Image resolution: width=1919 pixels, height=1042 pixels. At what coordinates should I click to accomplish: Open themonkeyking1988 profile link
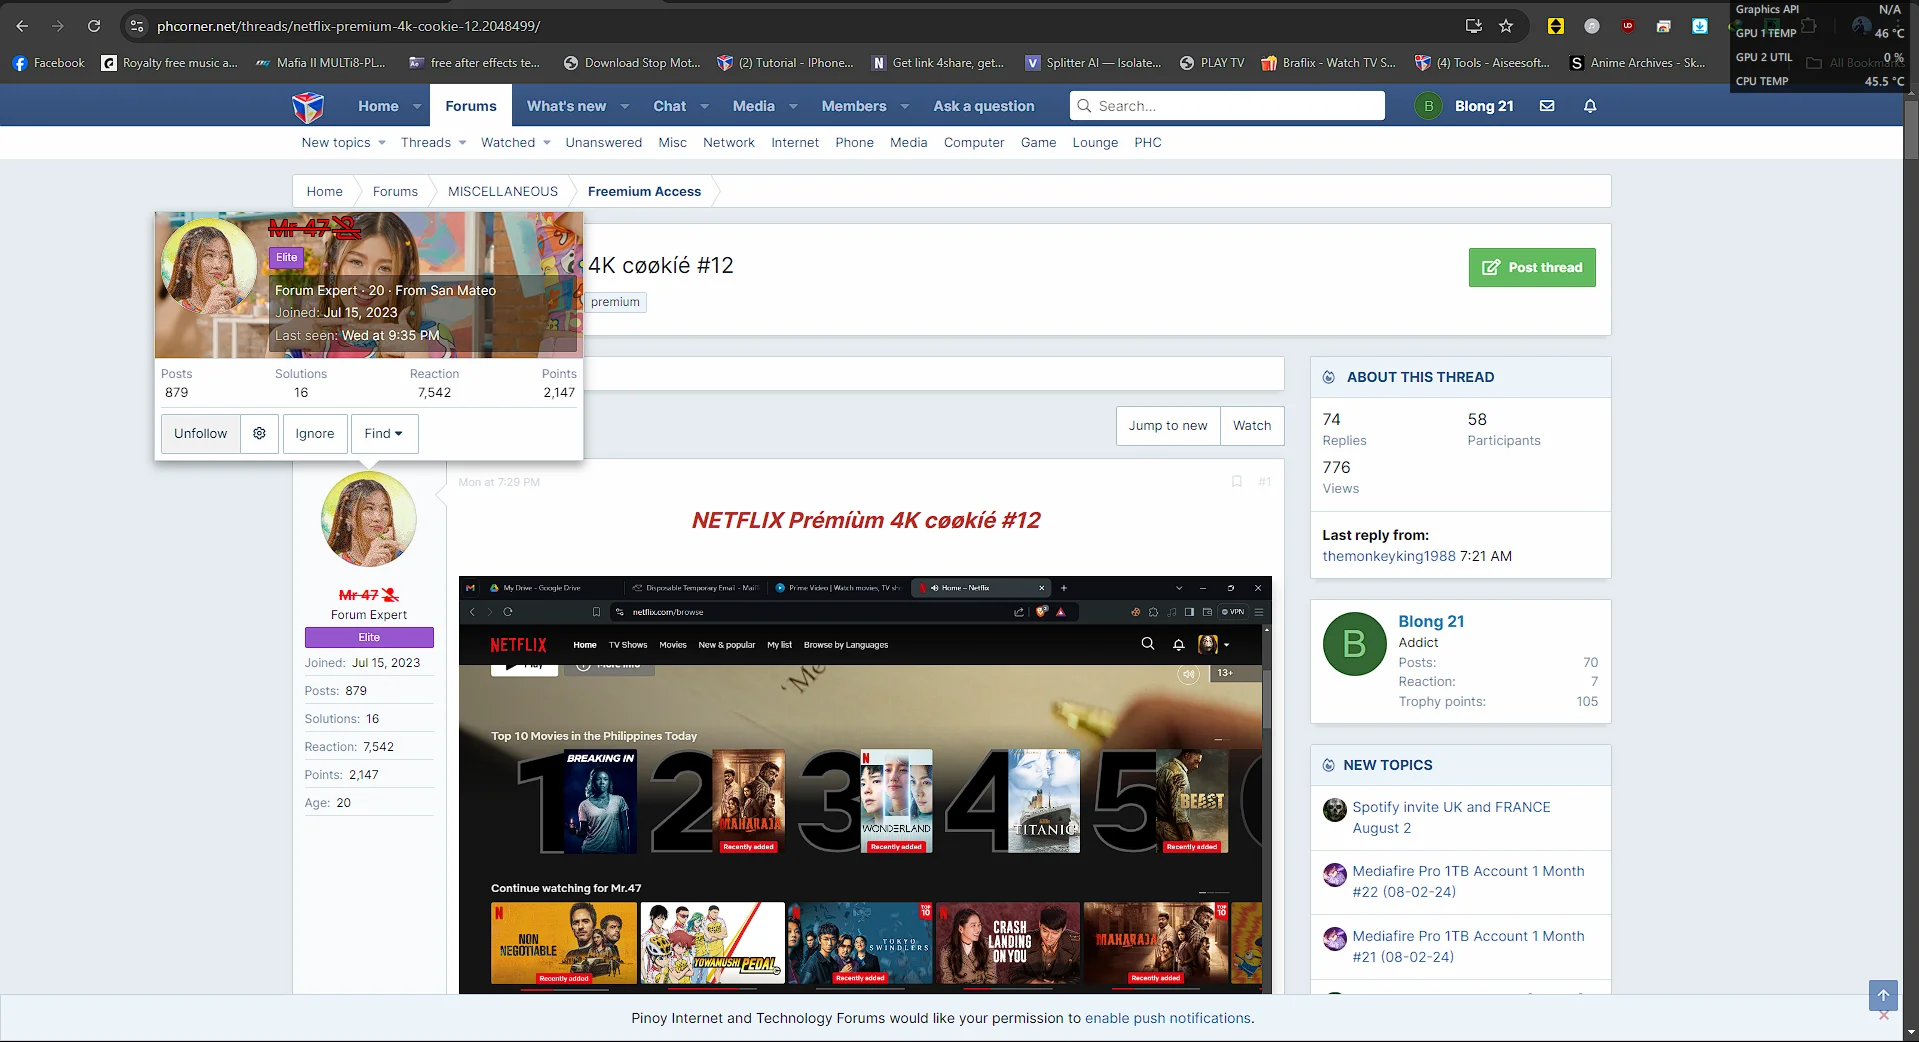1389,556
